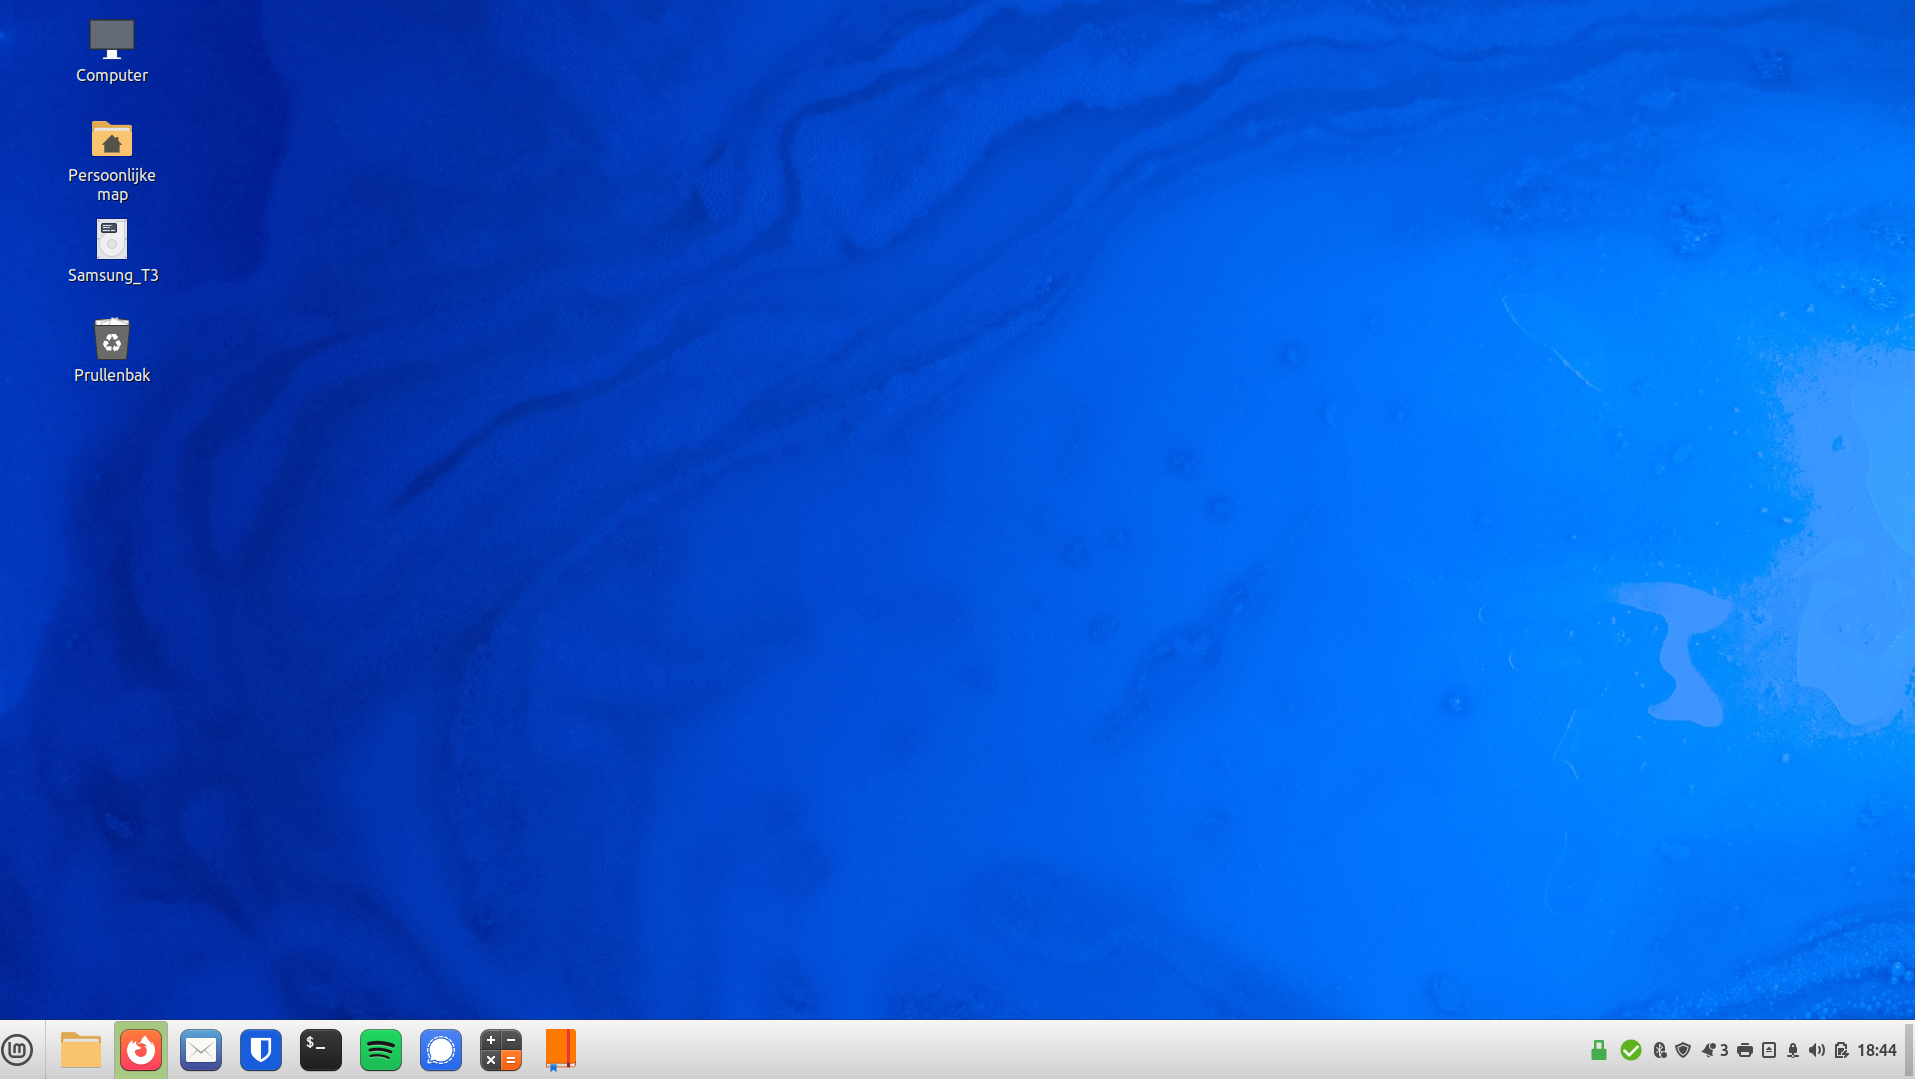Viewport: 1915px width, 1079px height.
Task: Open the orange notebook app in the panel
Action: 561,1050
